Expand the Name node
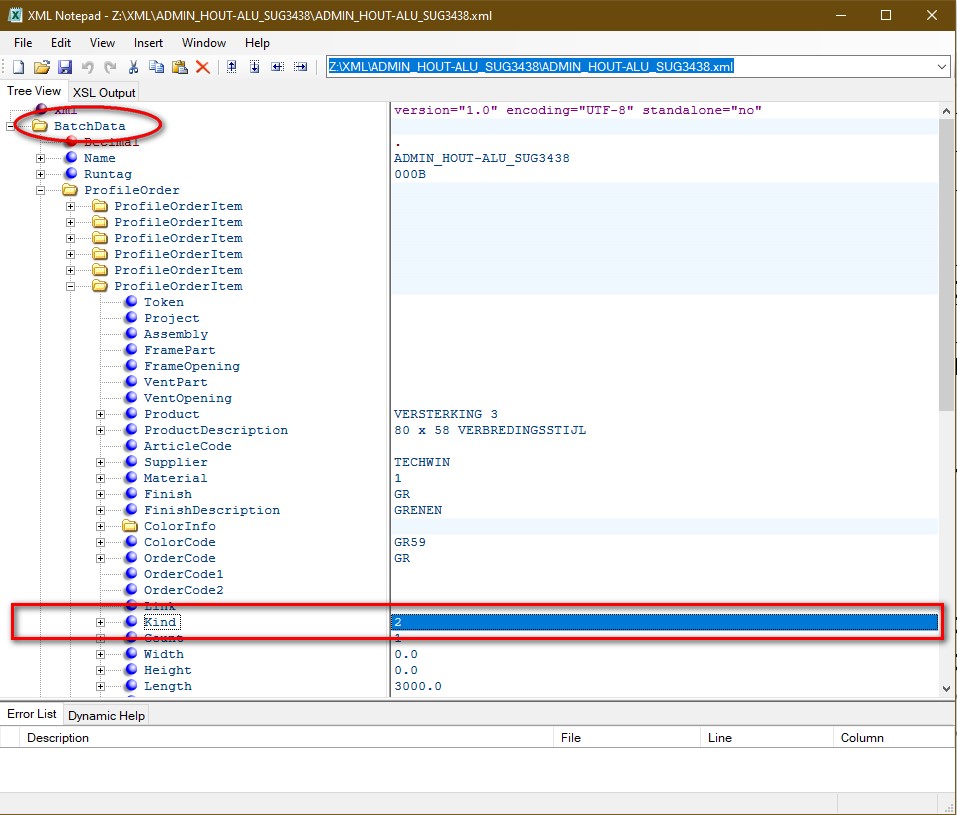 [40, 158]
